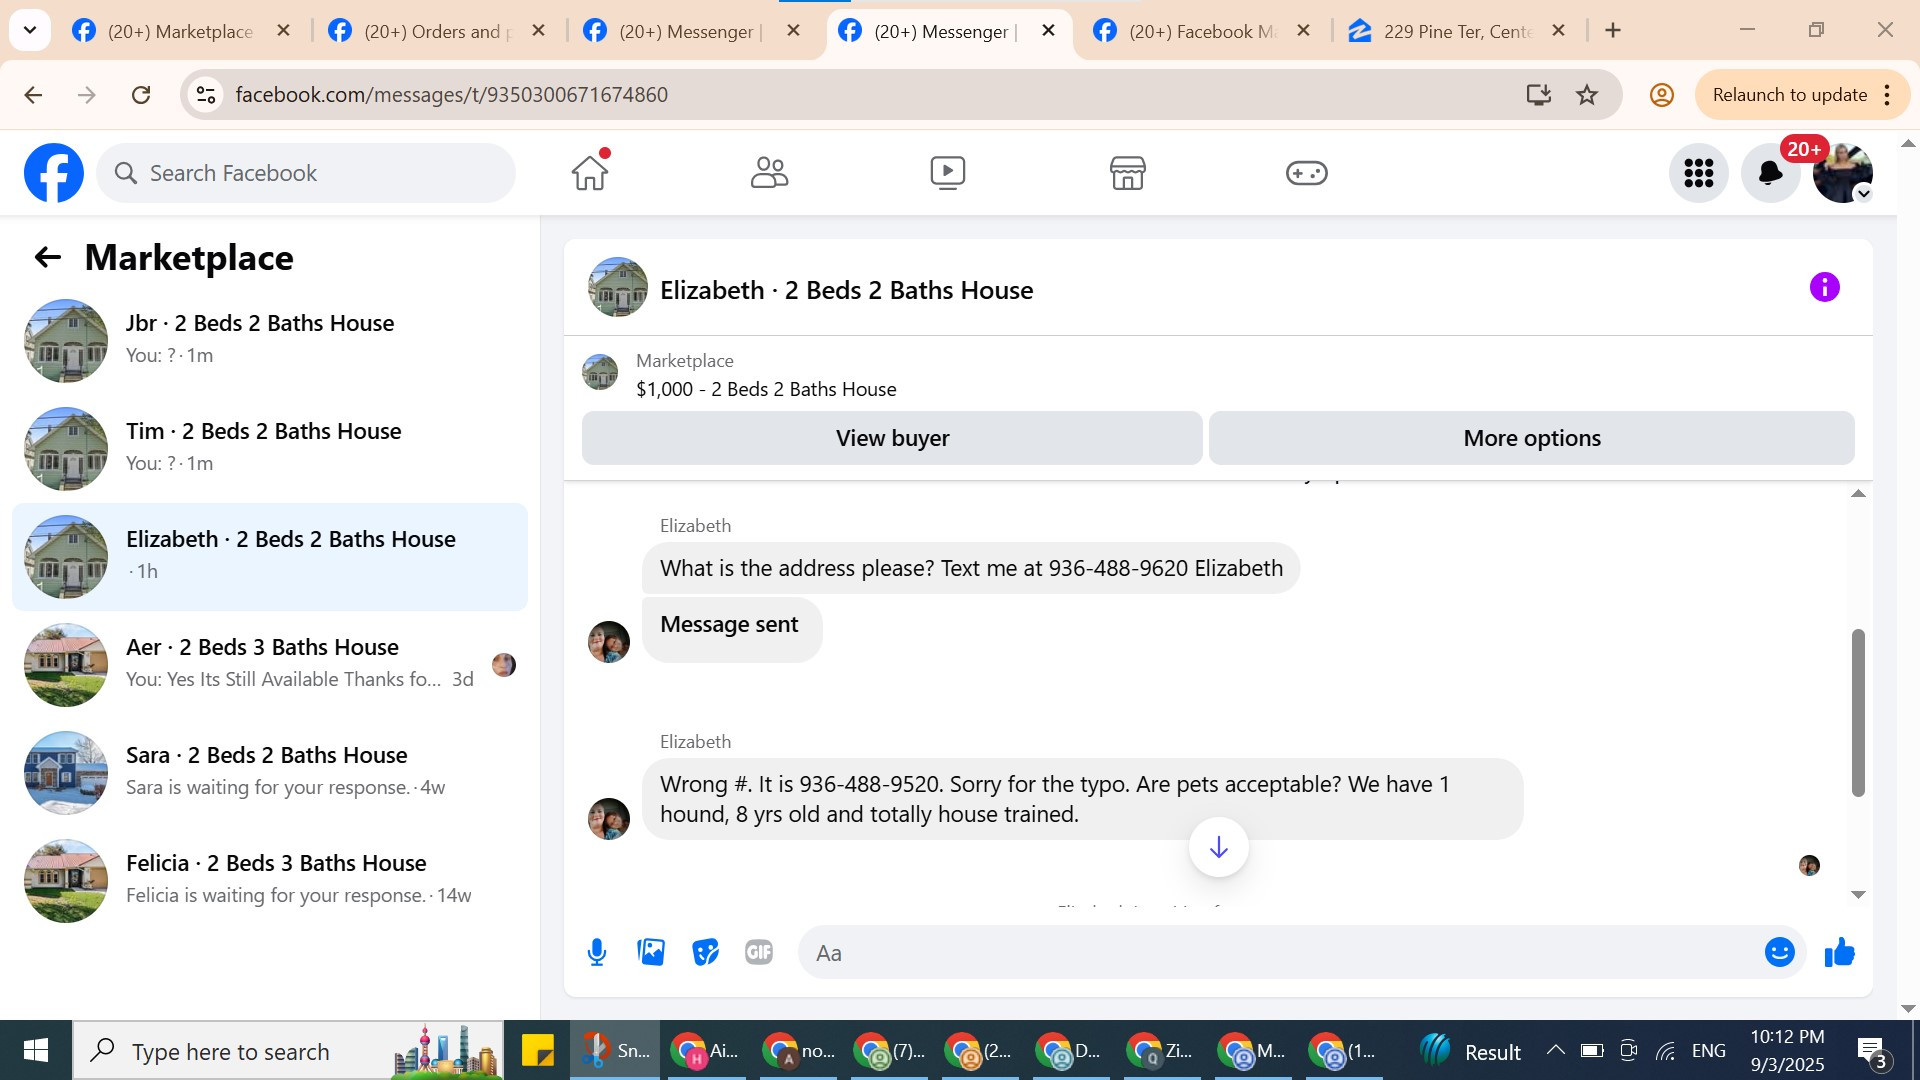This screenshot has width=1920, height=1080.
Task: Open the notifications bell
Action: tap(1770, 173)
